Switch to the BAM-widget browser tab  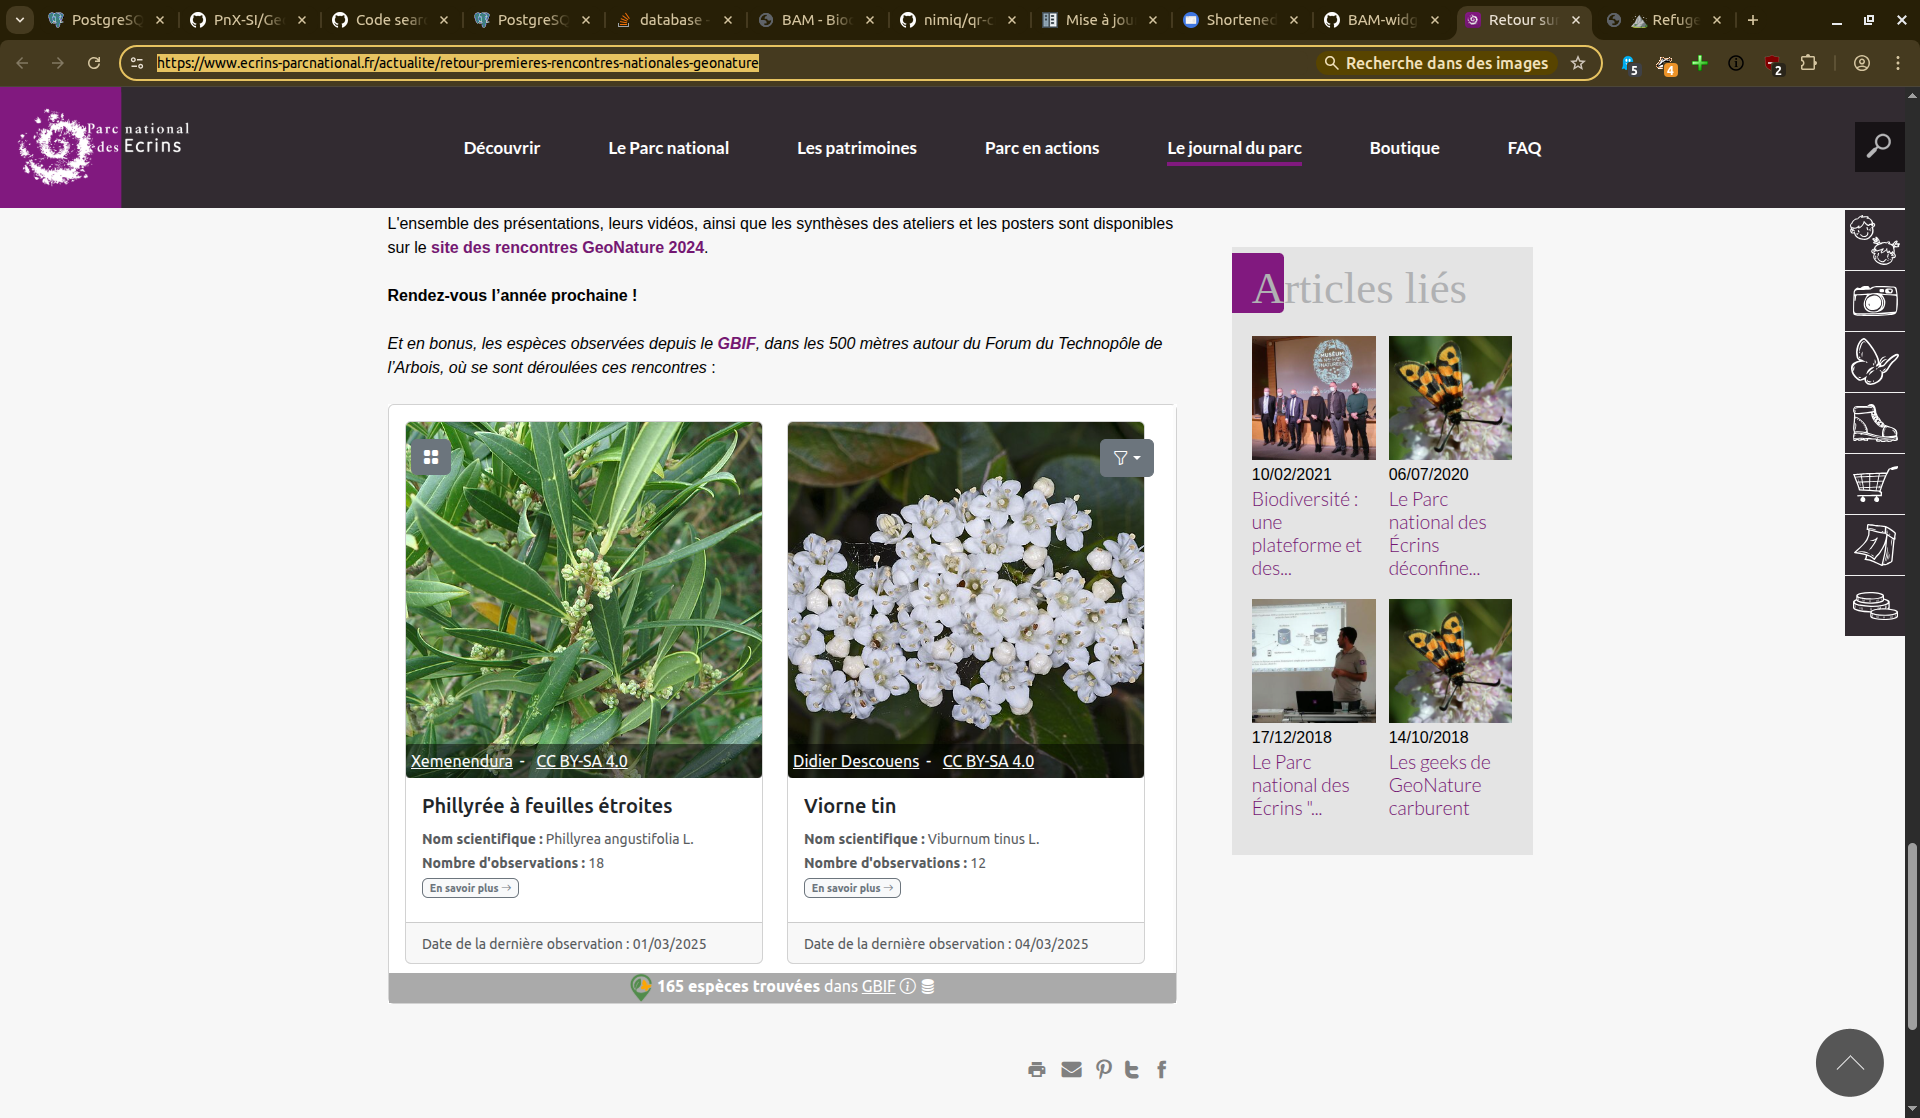[x=1381, y=20]
